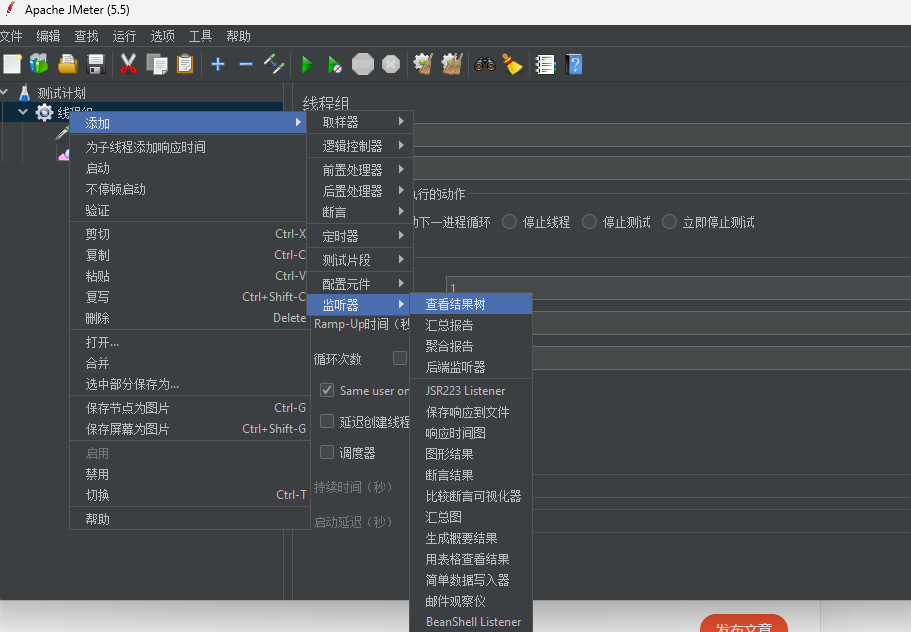911x632 pixels.
Task: Click the Cut scissors icon
Action: (128, 64)
